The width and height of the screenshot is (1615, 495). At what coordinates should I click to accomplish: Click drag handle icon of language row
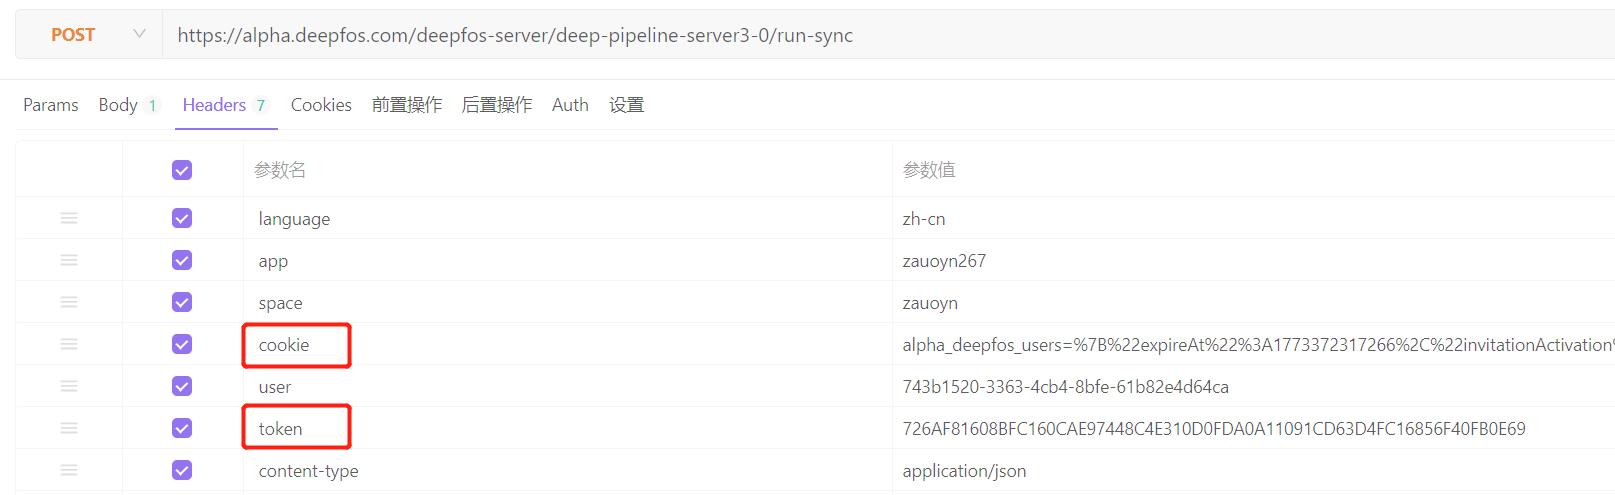coord(69,218)
